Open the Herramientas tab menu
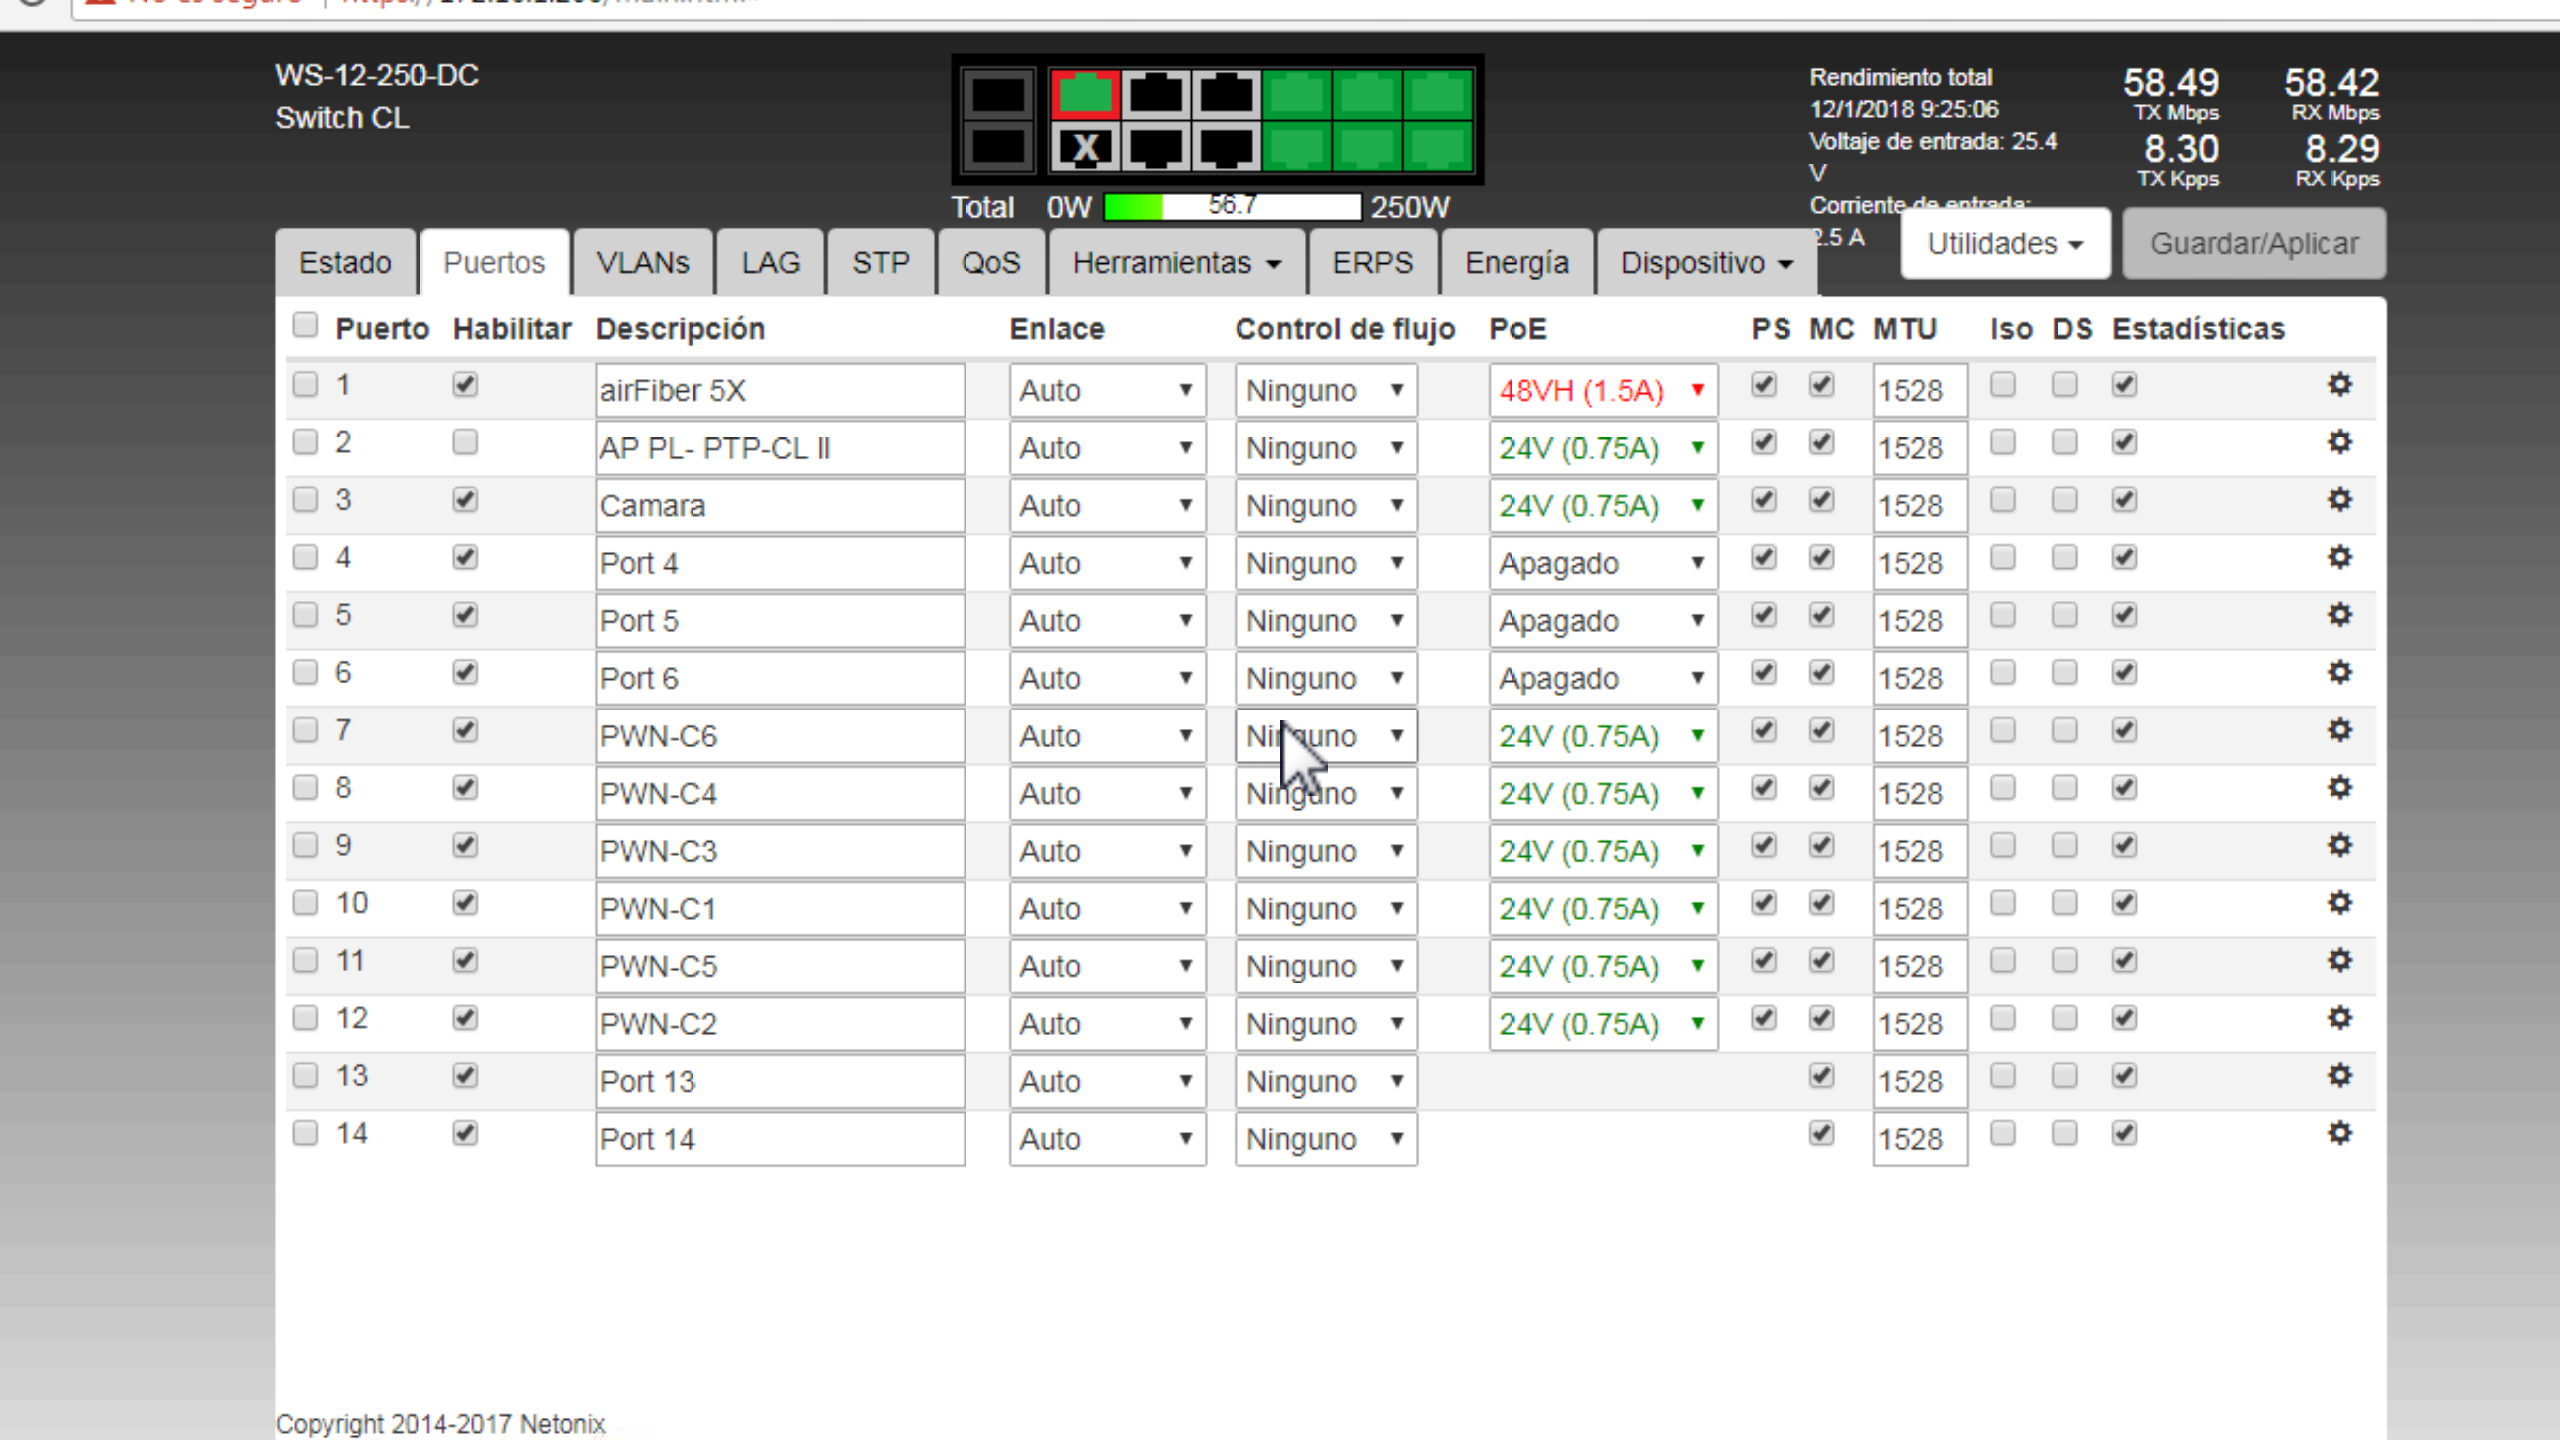 [1175, 263]
